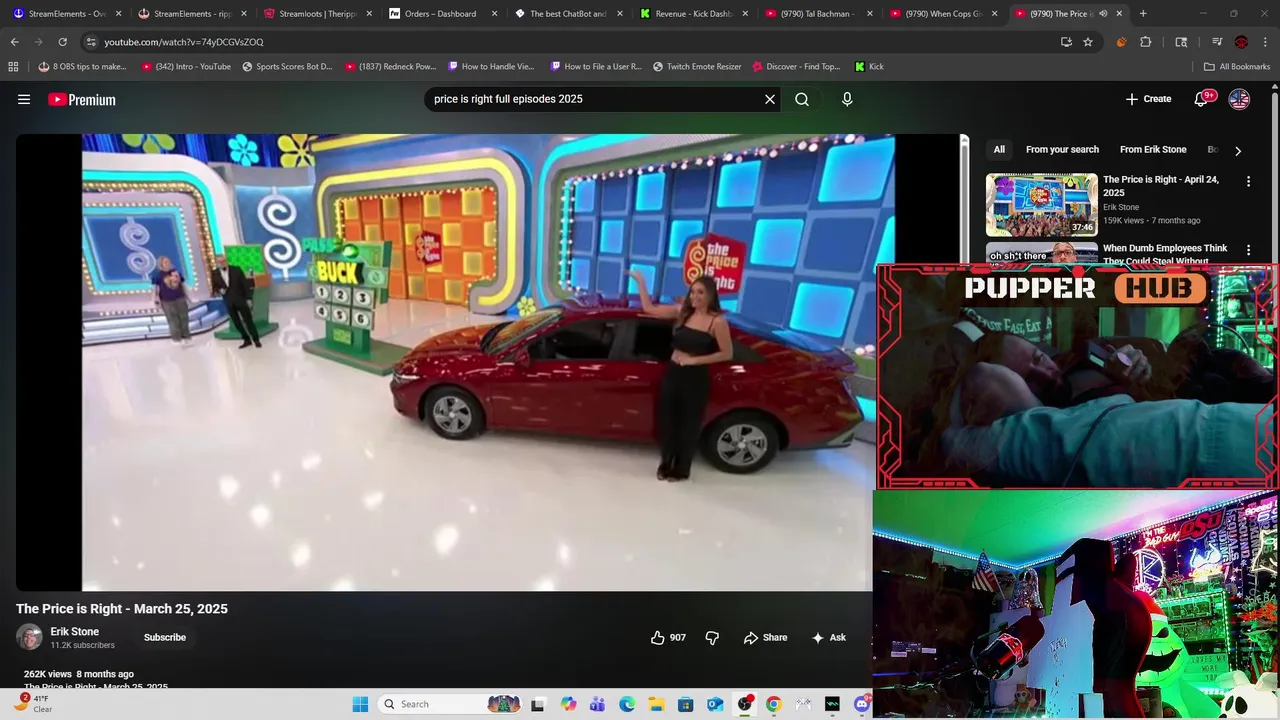Go to YouTube Premium home logo
Screen dimensions: 1280x720
pos(82,99)
